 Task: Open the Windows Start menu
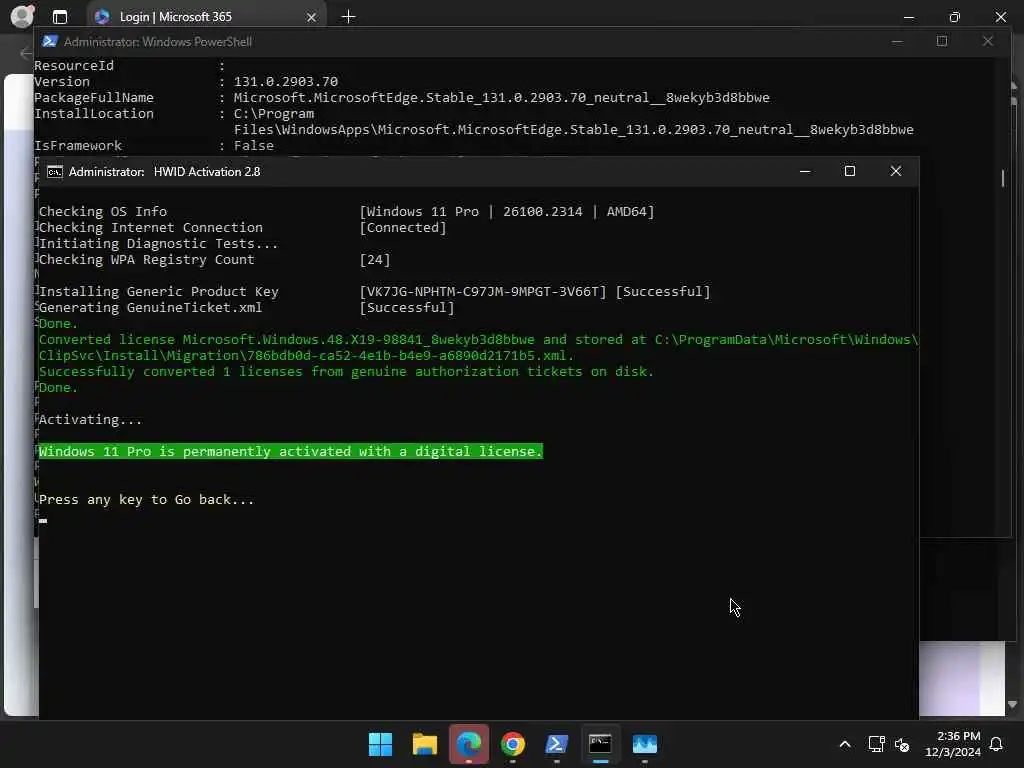coord(380,744)
